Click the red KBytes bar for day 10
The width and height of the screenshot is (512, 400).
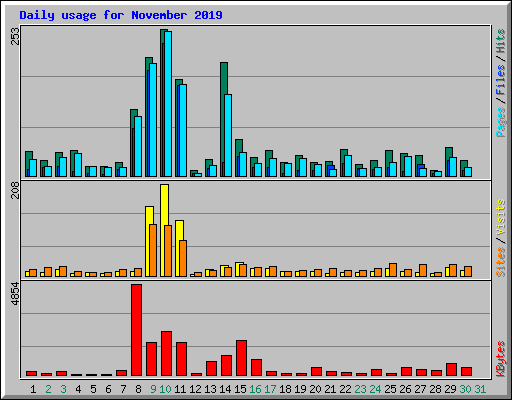click(166, 354)
